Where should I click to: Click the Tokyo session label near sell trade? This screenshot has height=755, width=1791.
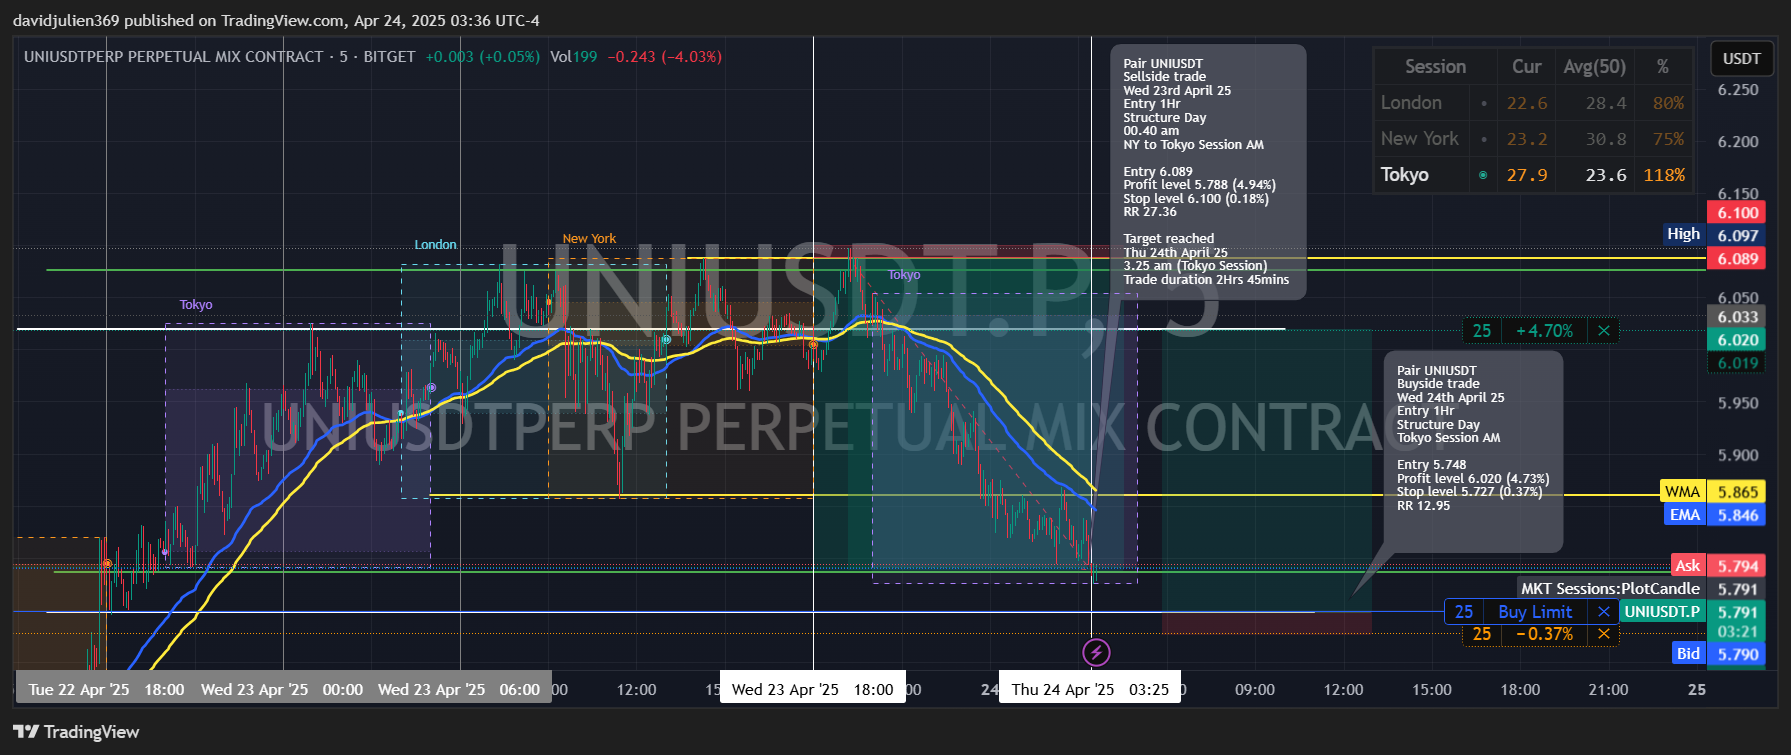pos(904,275)
